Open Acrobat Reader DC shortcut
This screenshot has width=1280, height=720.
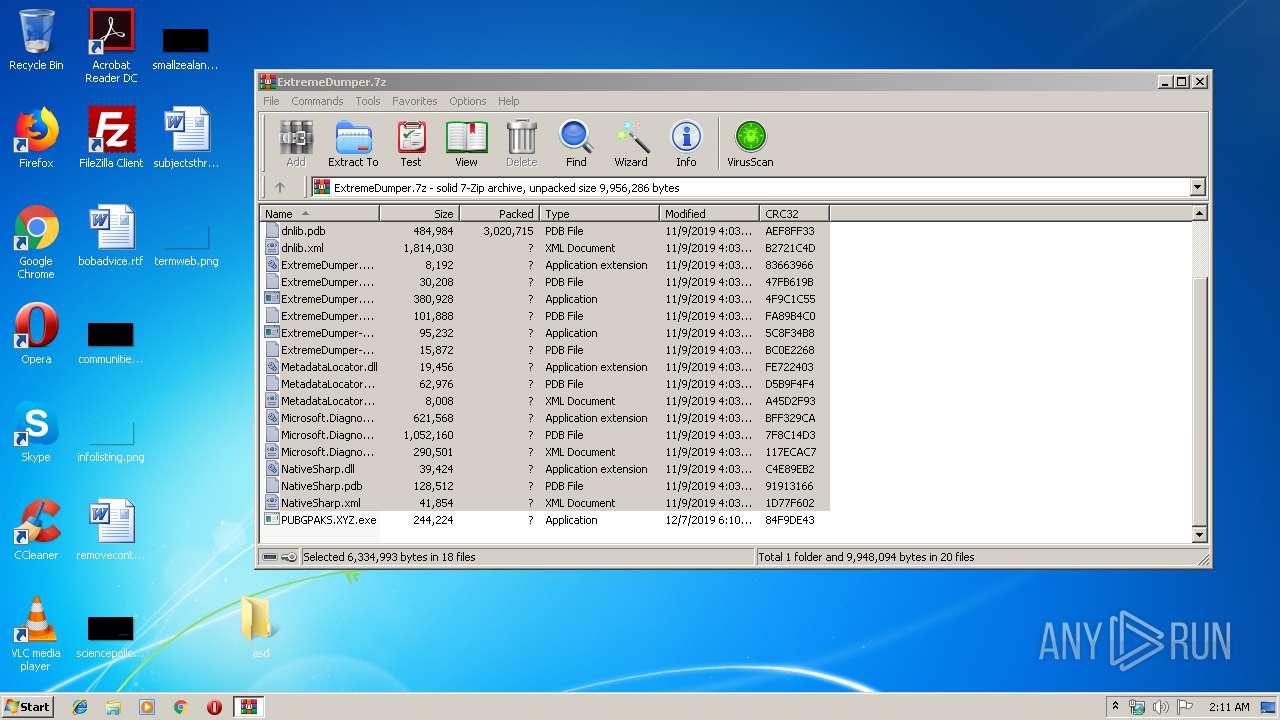111,46
